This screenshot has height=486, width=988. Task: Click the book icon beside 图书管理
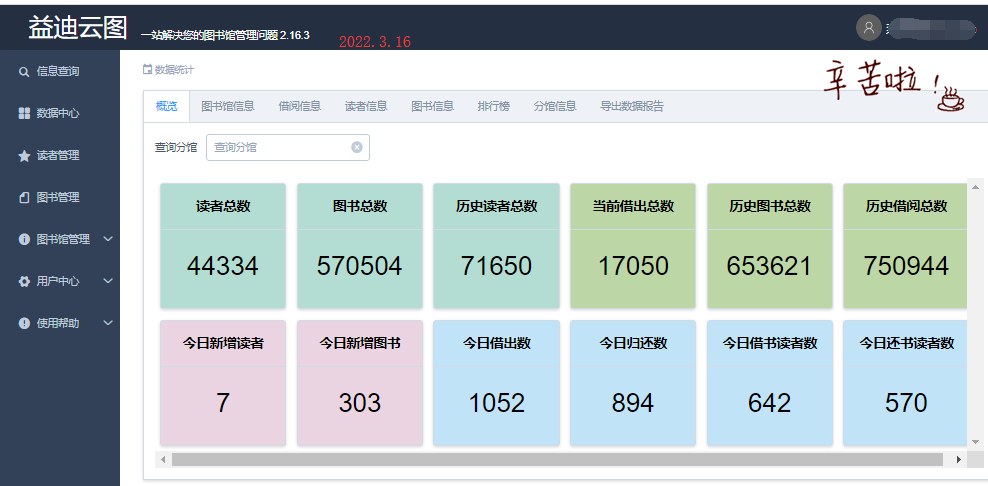24,198
